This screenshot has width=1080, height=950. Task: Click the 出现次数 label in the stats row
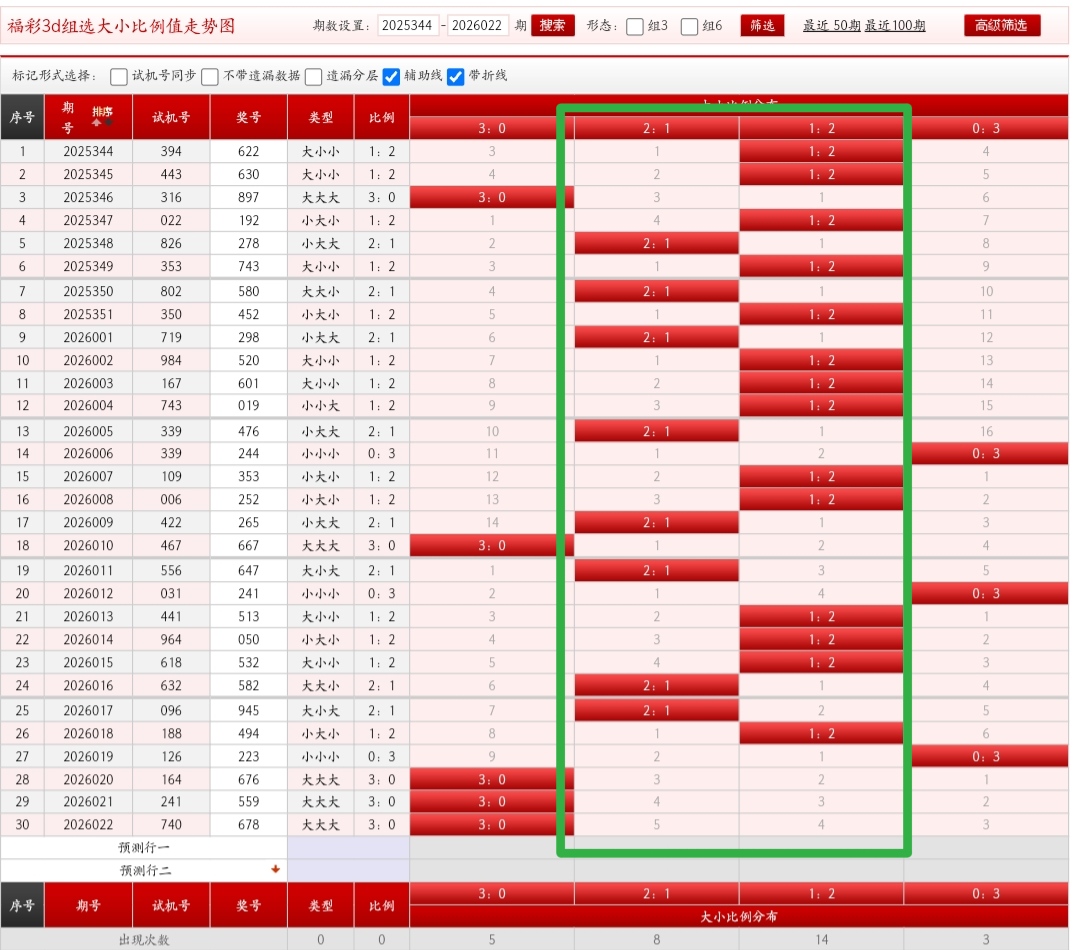pyautogui.click(x=144, y=940)
